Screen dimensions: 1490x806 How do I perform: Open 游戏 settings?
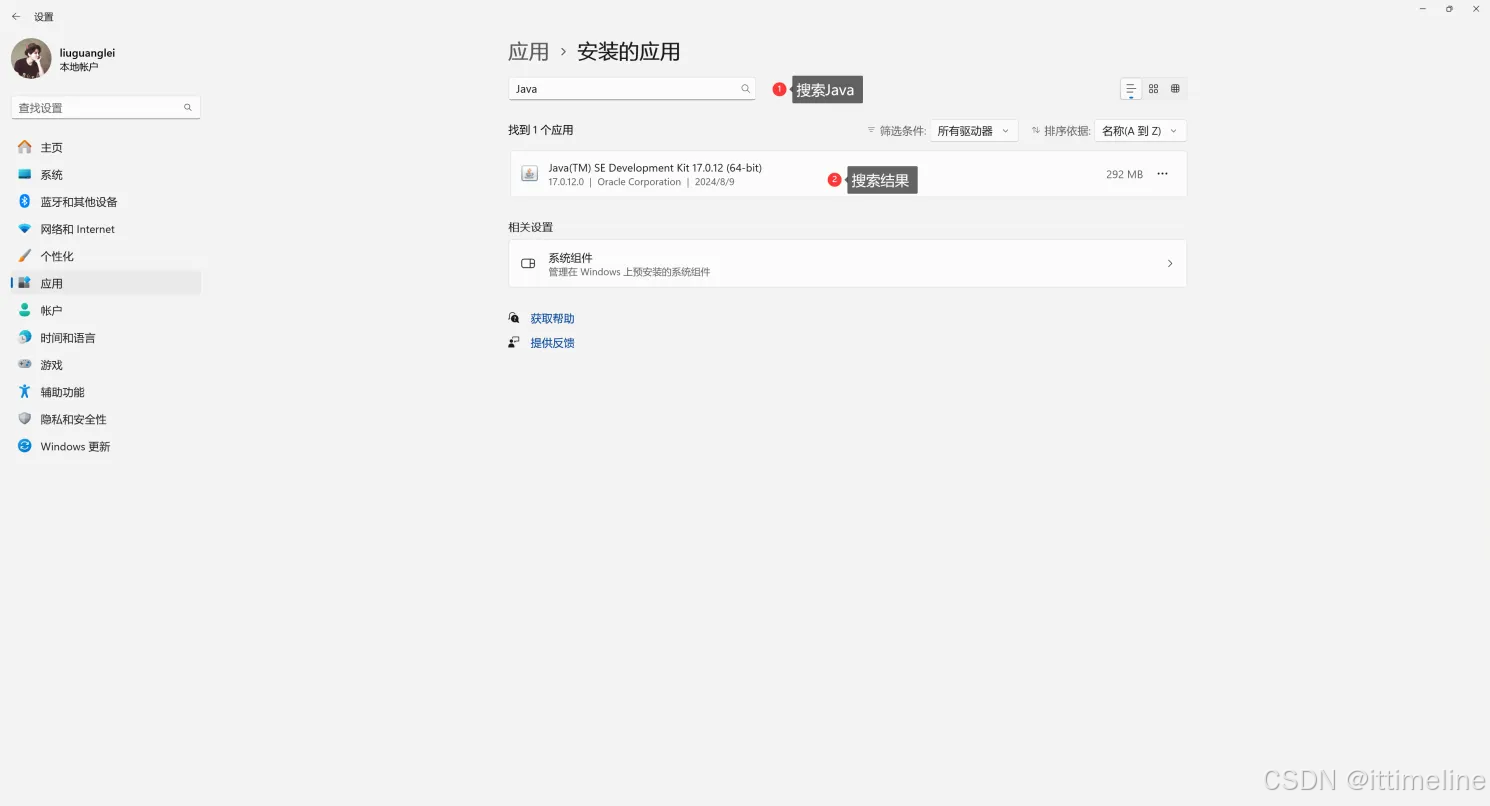pyautogui.click(x=106, y=365)
